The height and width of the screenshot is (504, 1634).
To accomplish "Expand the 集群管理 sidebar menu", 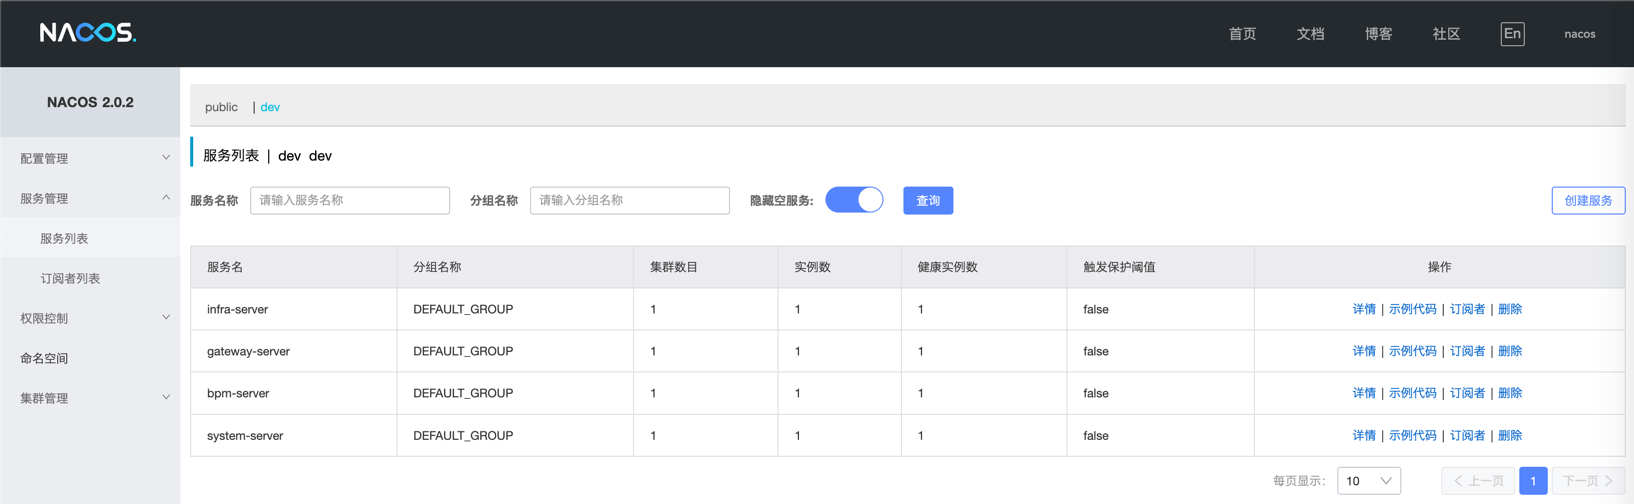I will (90, 398).
